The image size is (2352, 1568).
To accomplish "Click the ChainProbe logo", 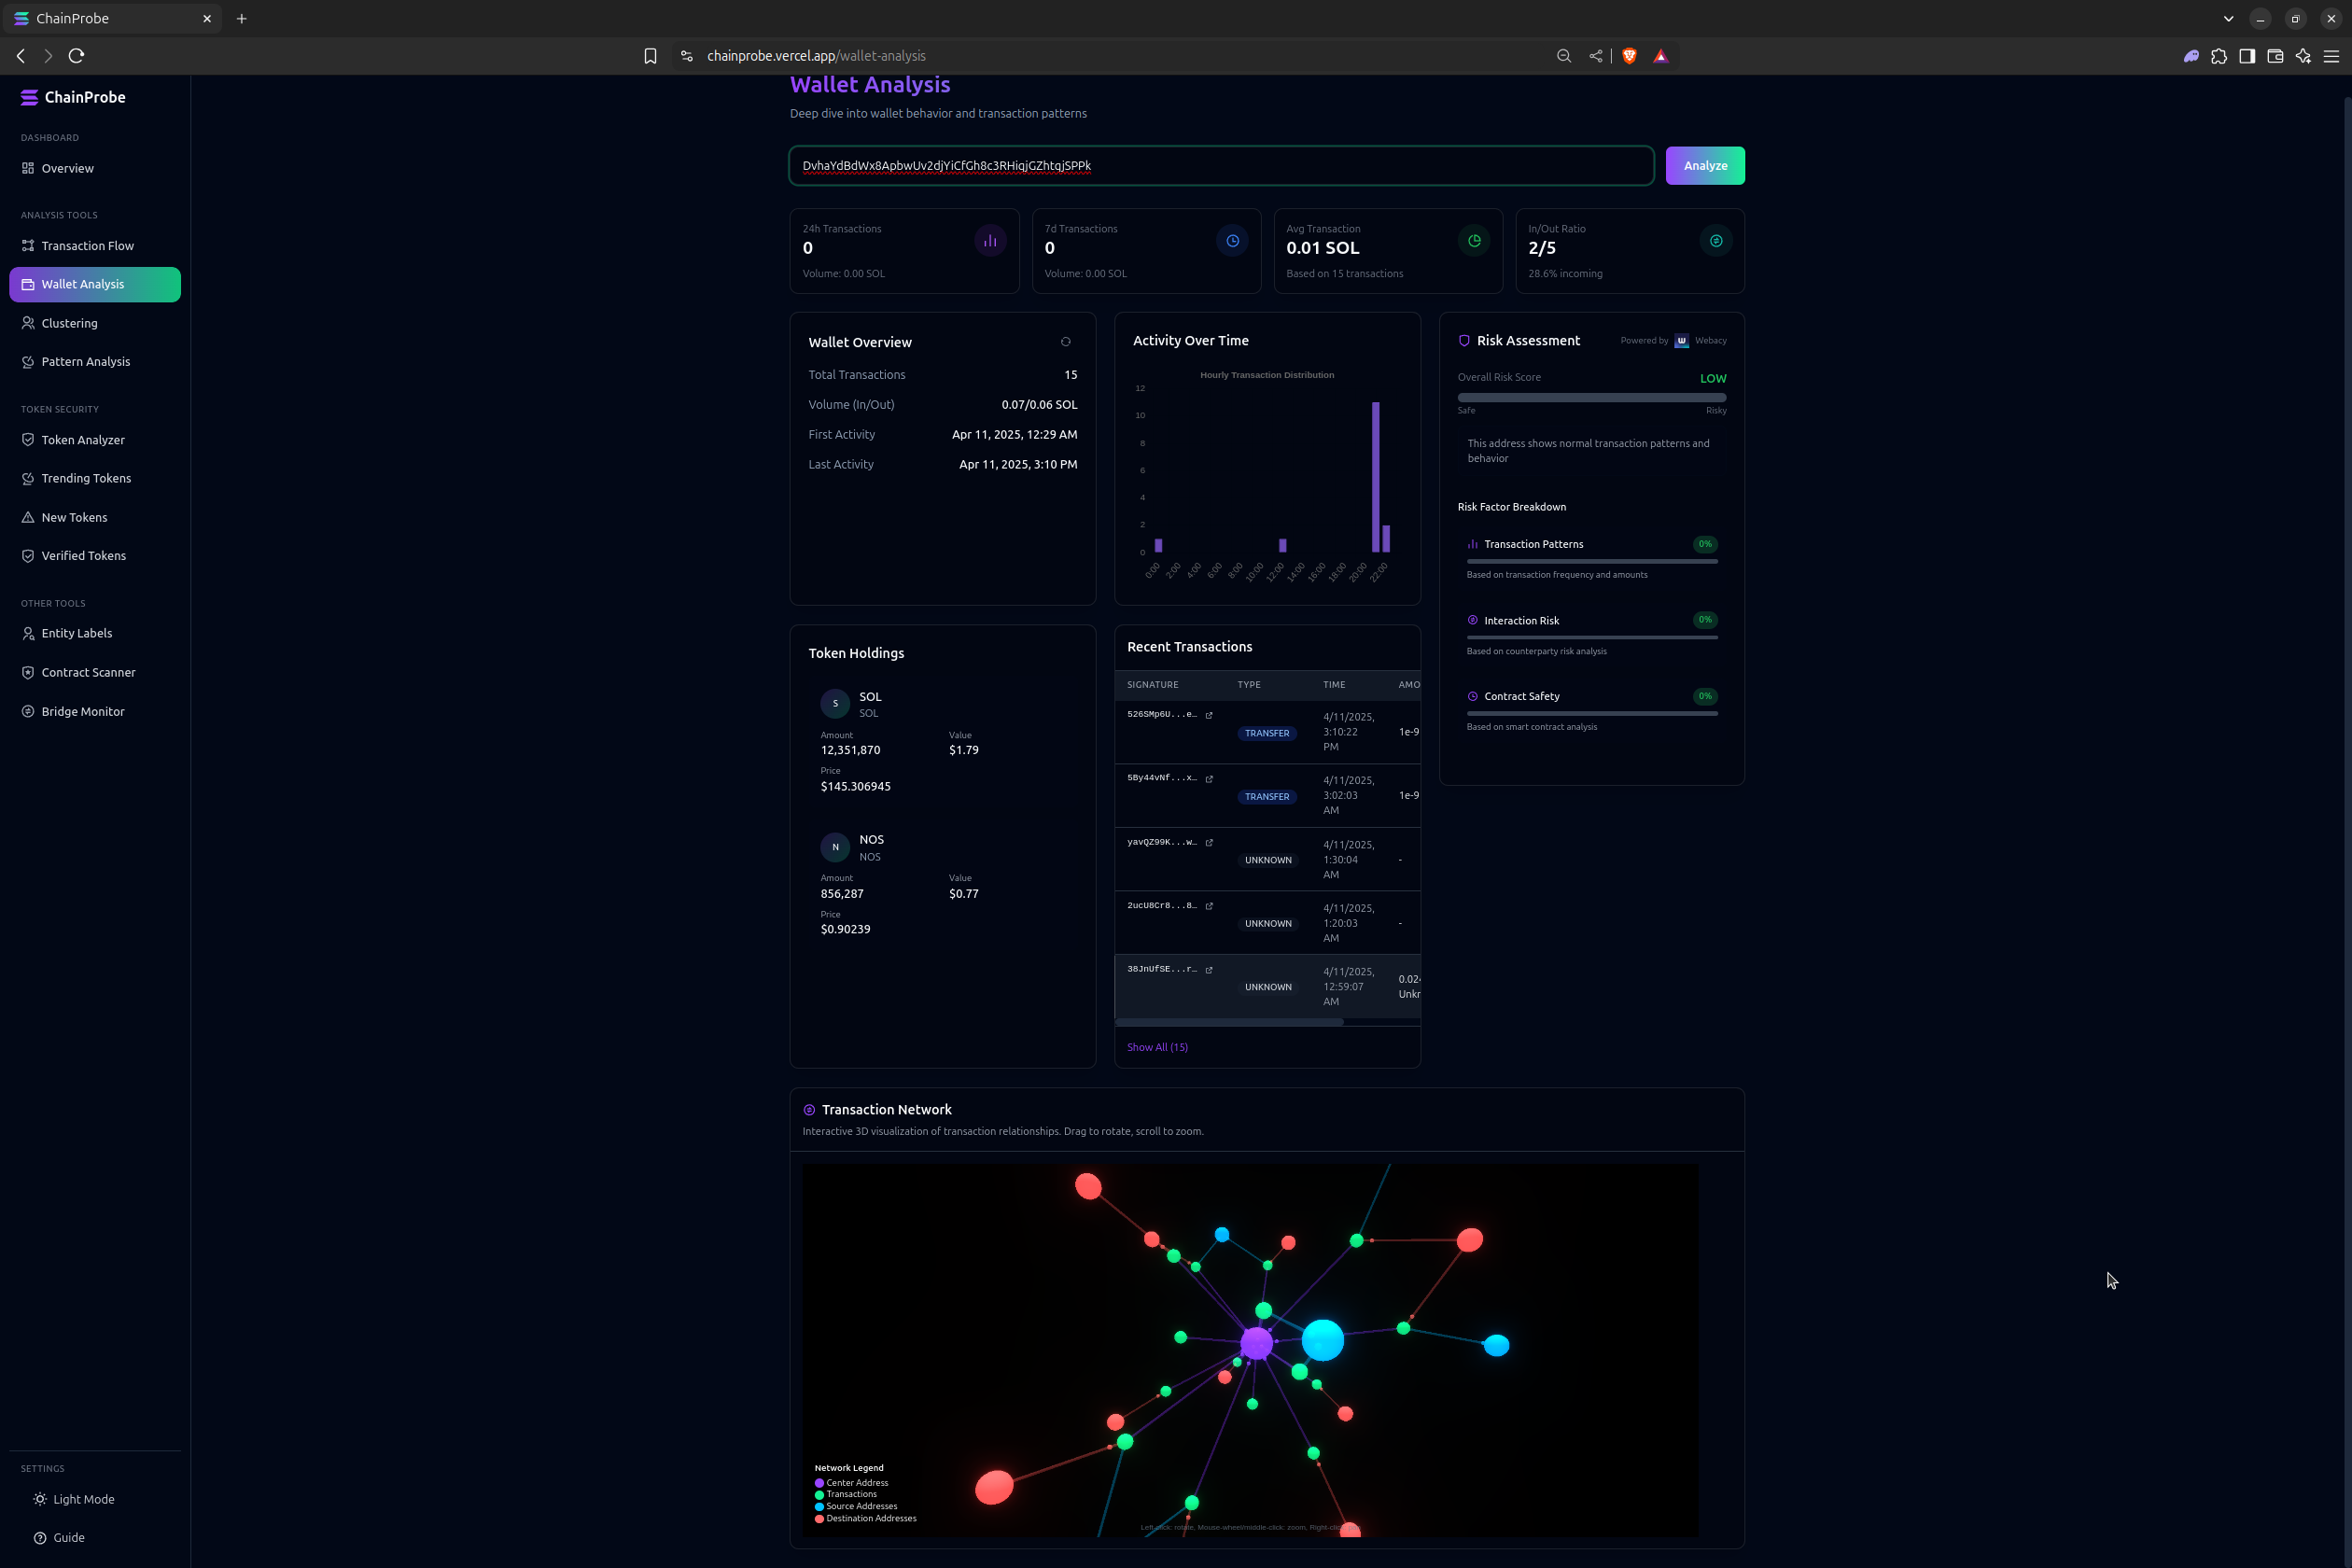I will (x=73, y=97).
